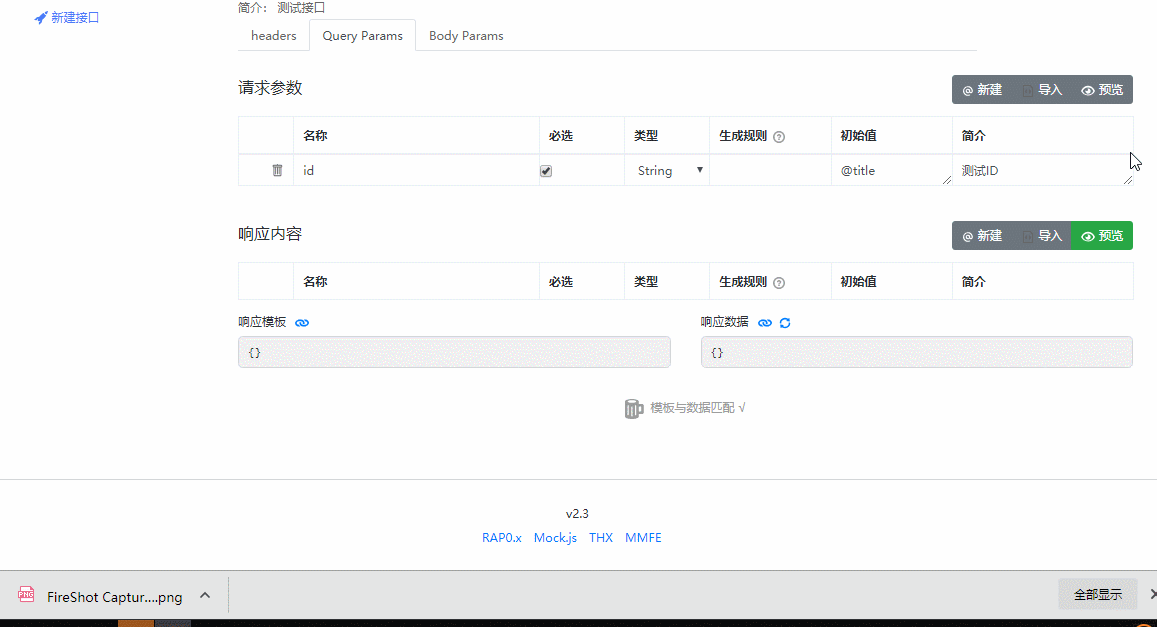Click the 预览 eye icon for 请求参数

(1102, 89)
